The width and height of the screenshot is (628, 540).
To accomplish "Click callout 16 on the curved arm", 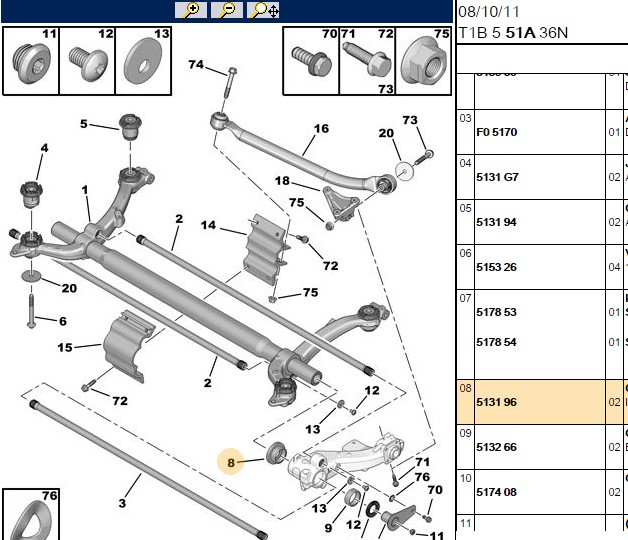I will pyautogui.click(x=321, y=129).
